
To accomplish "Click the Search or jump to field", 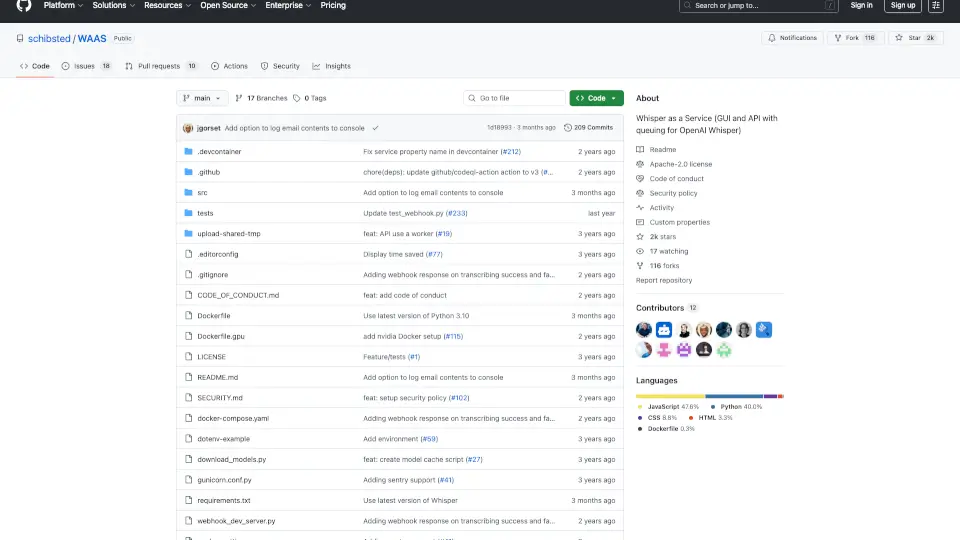I will pyautogui.click(x=759, y=6).
